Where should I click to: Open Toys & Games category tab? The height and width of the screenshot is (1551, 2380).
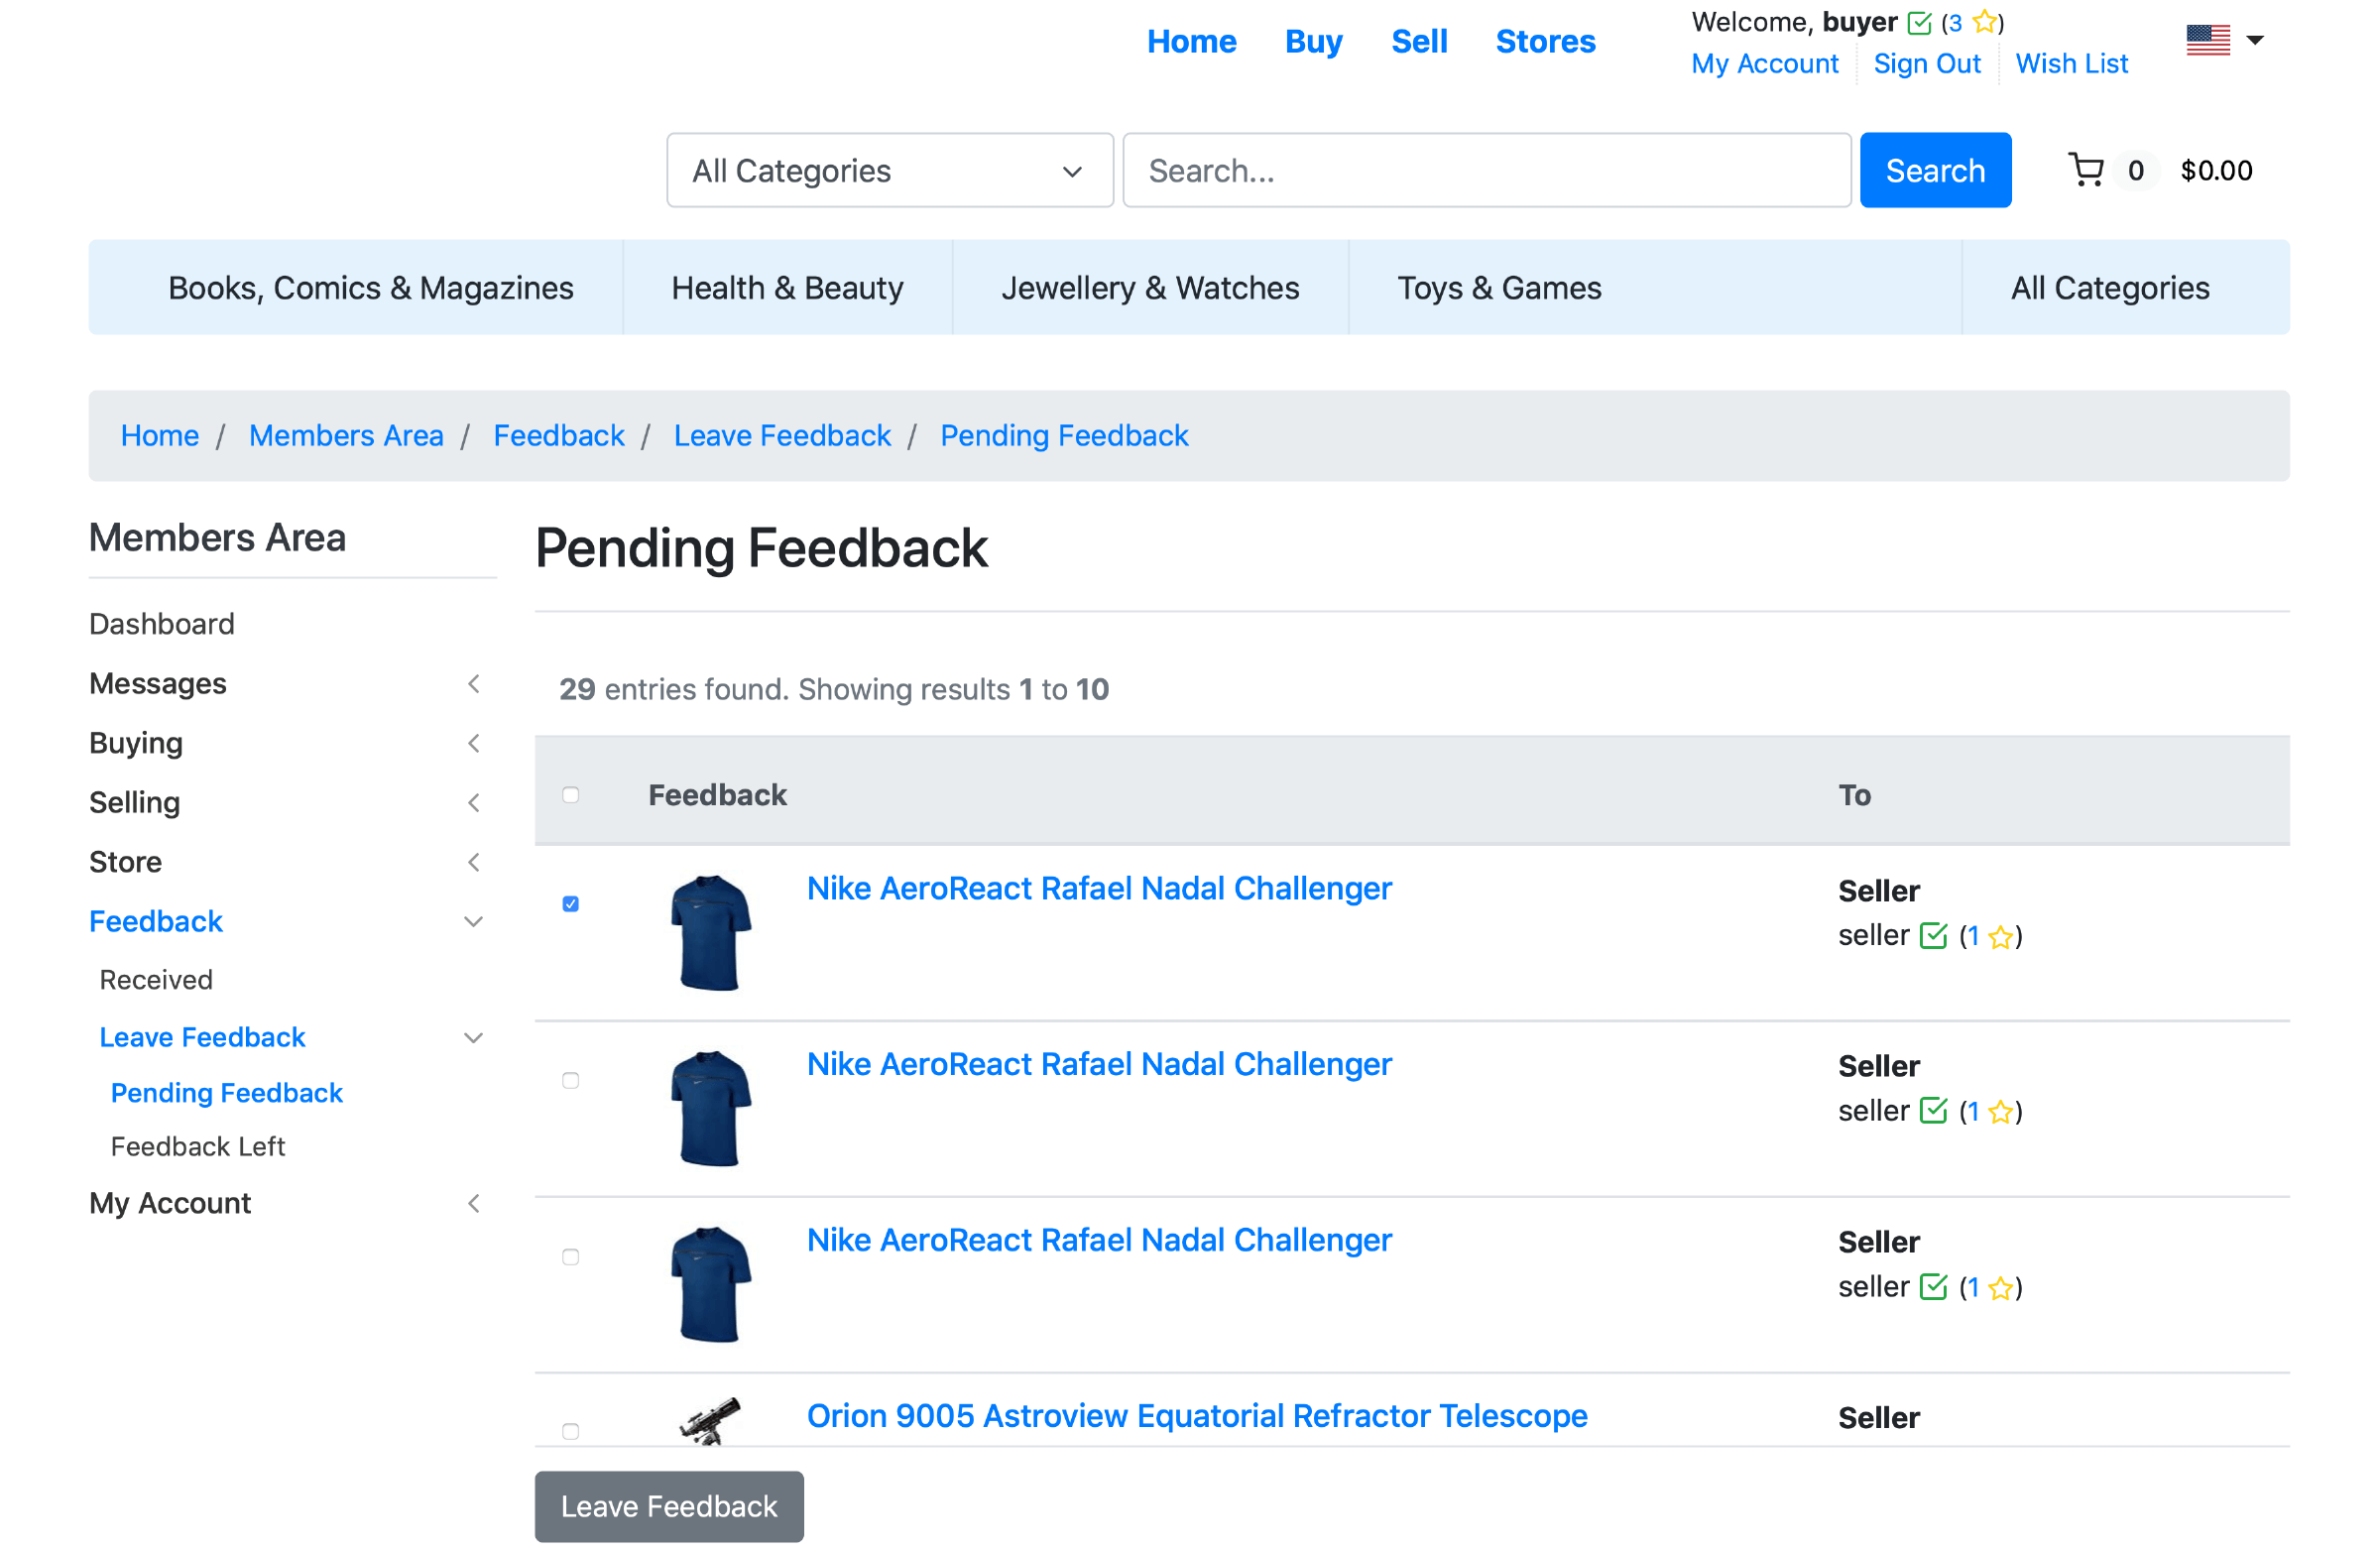1499,288
